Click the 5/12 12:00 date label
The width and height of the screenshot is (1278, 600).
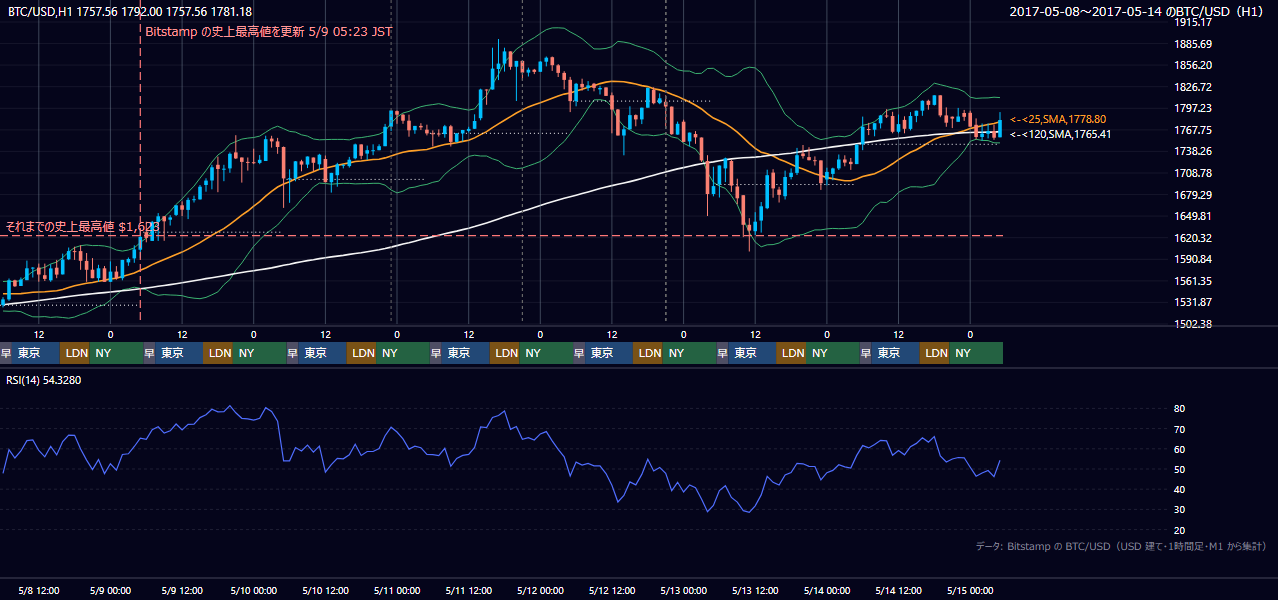[x=612, y=590]
